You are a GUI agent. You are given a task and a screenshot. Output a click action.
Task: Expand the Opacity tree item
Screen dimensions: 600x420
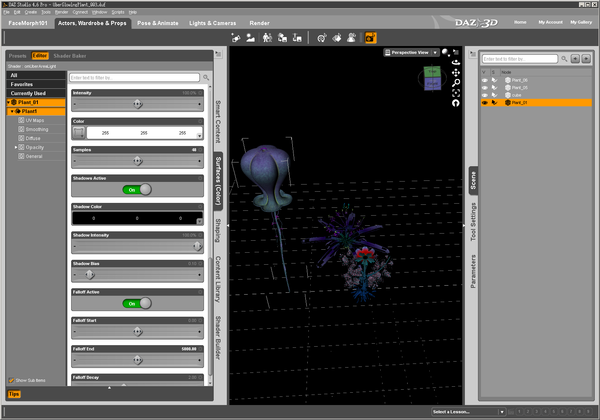(x=16, y=147)
